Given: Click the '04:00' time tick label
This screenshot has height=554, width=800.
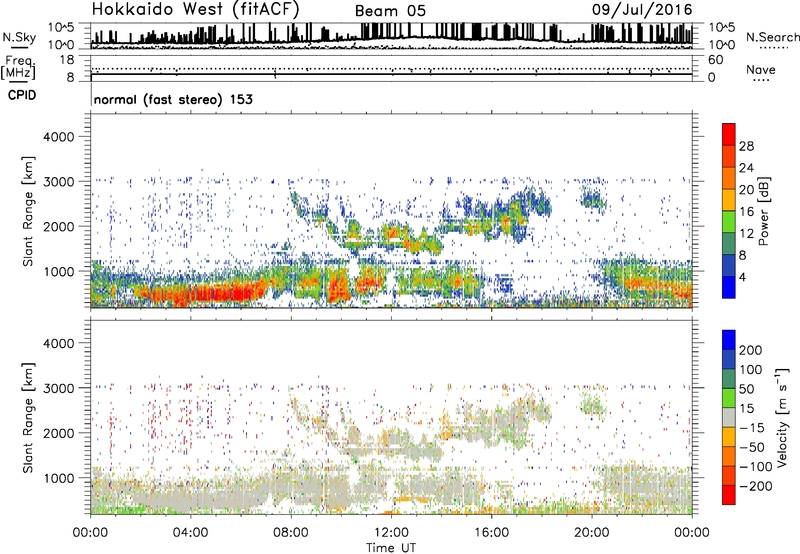Looking at the screenshot, I should click(190, 532).
